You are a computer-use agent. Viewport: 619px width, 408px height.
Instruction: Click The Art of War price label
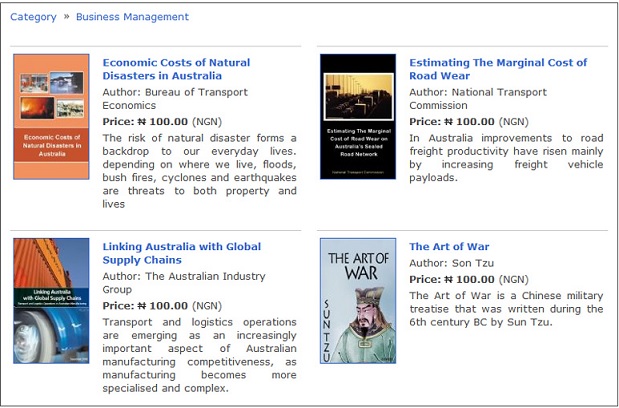tap(468, 280)
